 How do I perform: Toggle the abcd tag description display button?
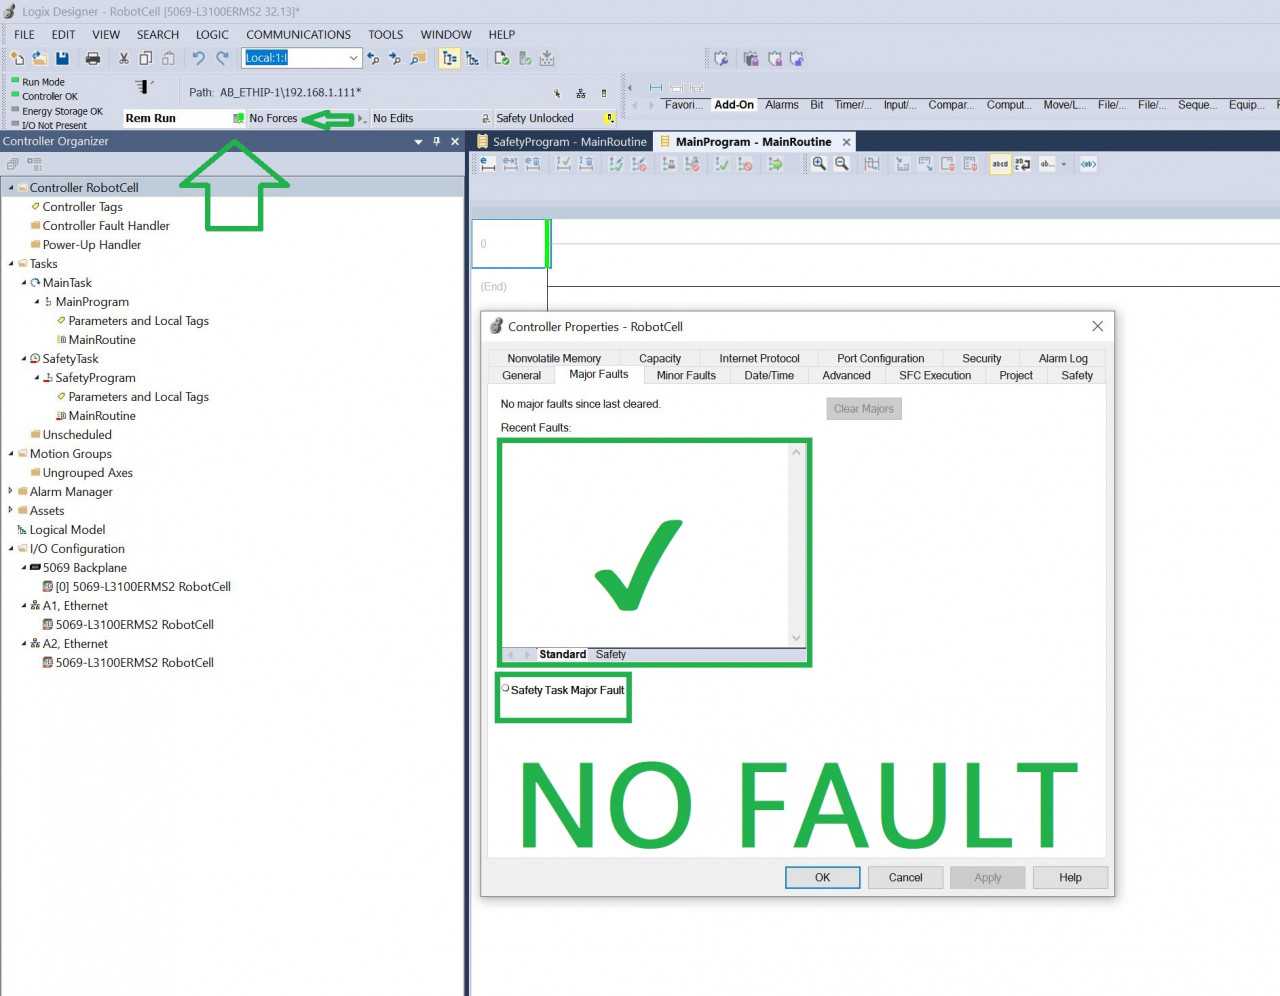(1000, 164)
